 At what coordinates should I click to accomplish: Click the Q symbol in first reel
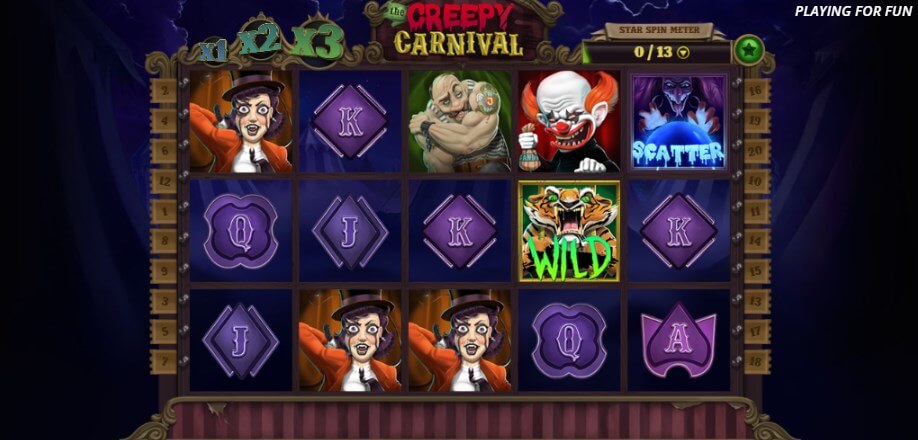click(240, 231)
